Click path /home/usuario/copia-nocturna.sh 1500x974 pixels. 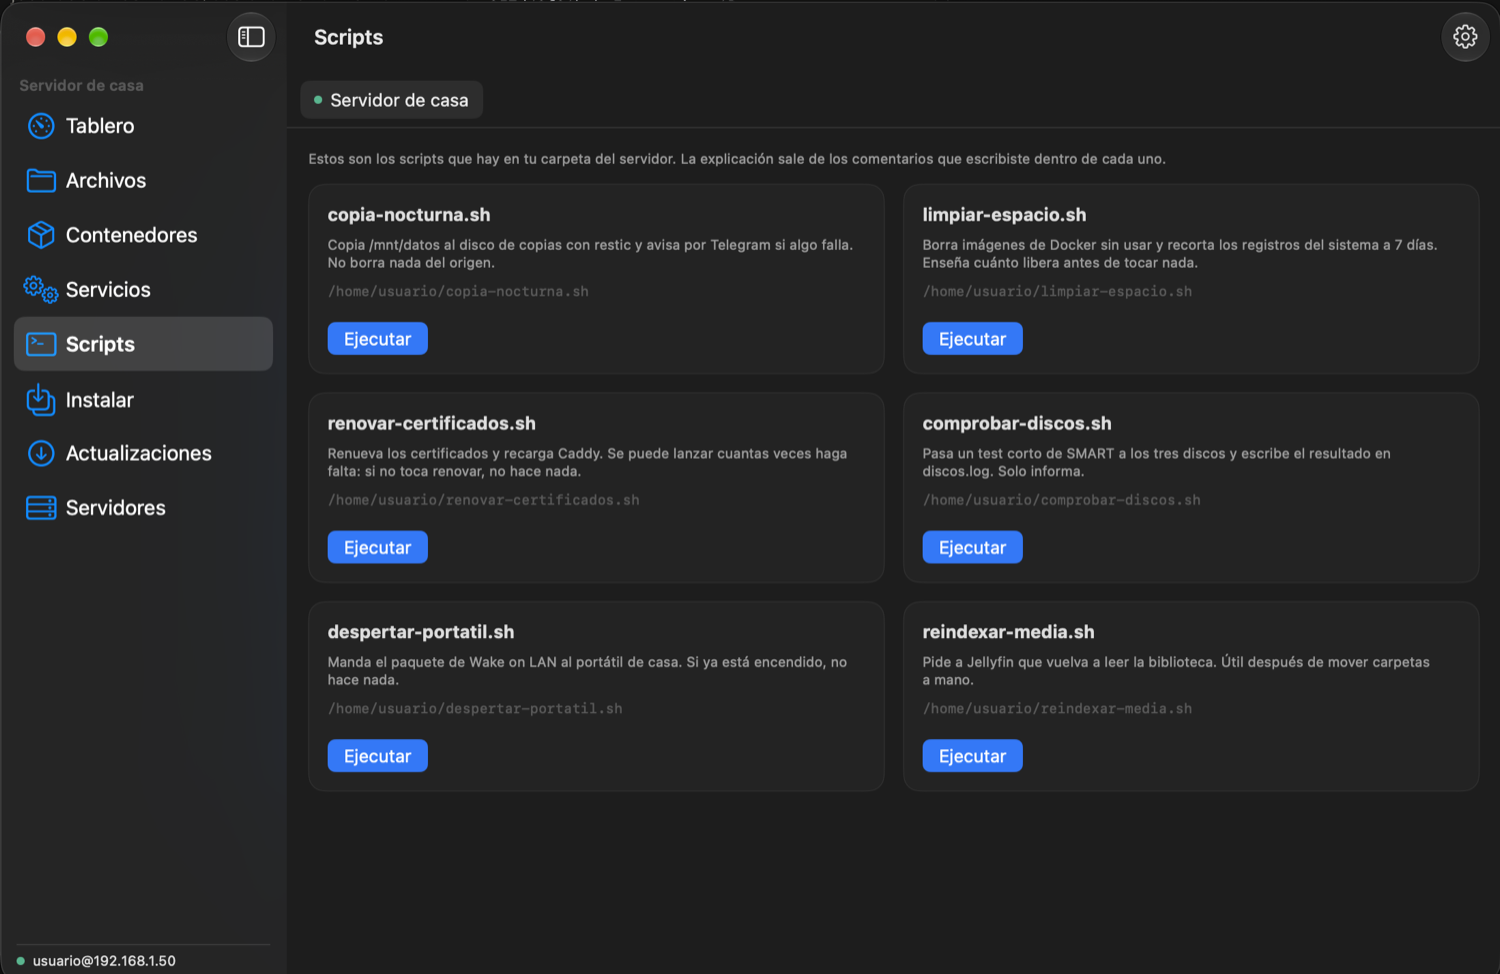(458, 292)
